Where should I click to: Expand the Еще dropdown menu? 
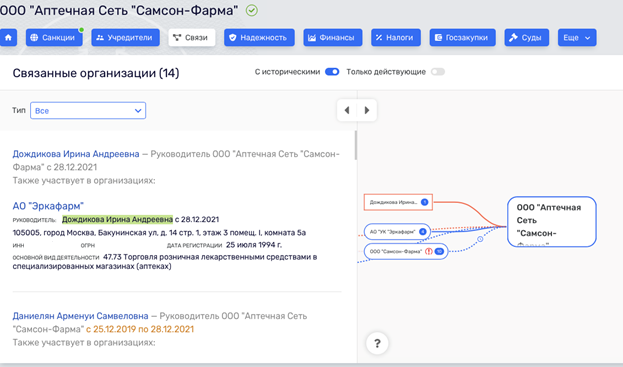click(577, 38)
